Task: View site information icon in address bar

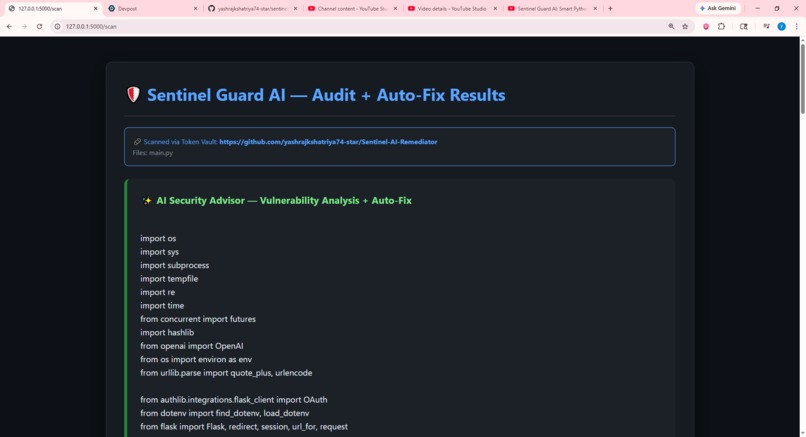Action: [58, 26]
